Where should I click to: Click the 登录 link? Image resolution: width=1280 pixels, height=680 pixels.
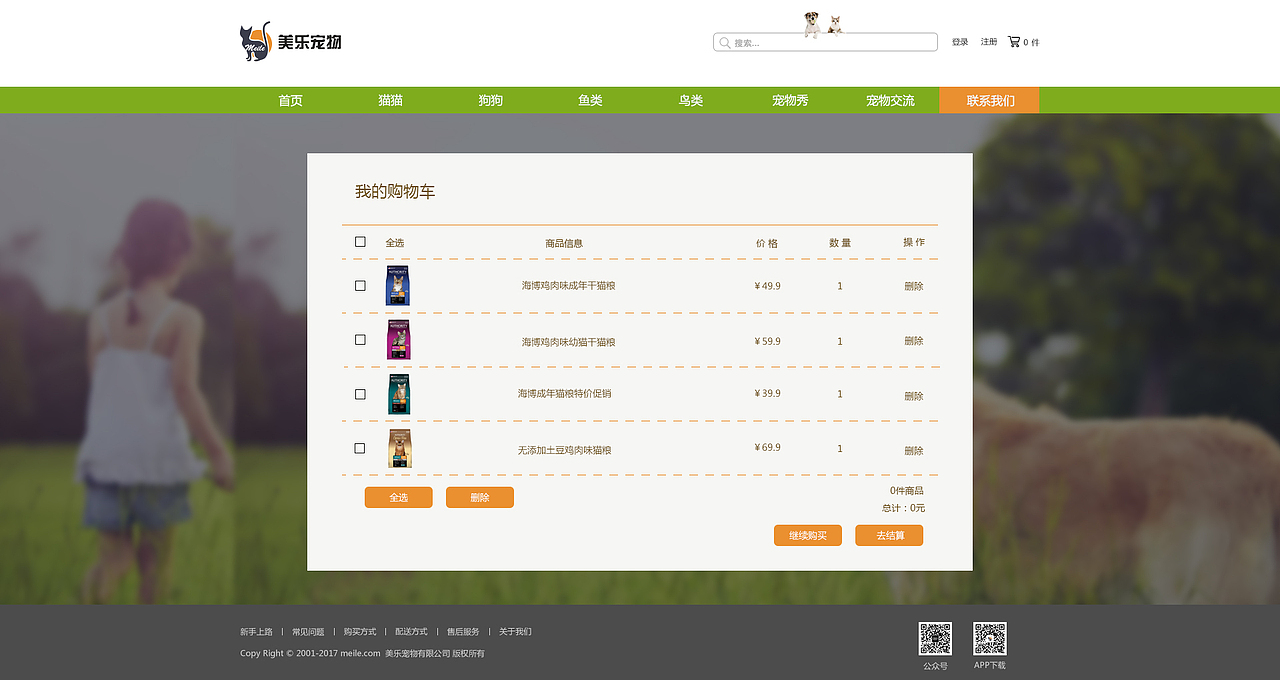click(x=960, y=42)
